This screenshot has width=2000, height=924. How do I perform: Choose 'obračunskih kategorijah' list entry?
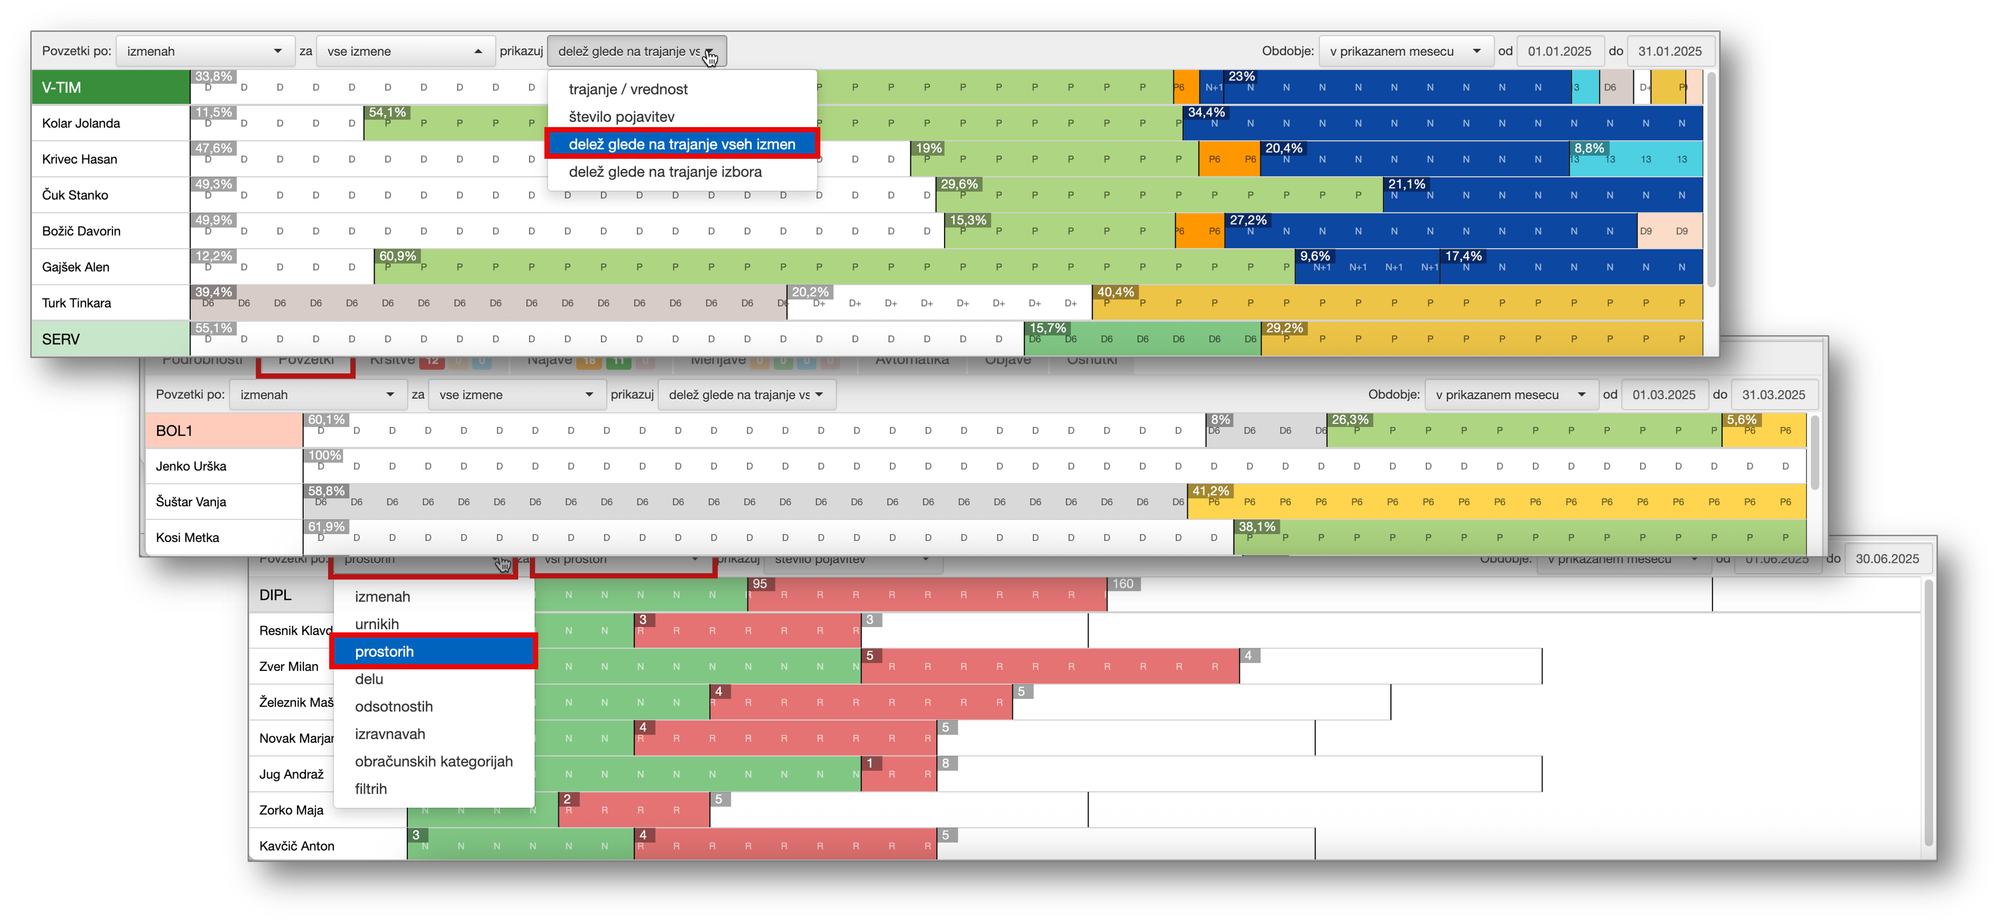[433, 762]
